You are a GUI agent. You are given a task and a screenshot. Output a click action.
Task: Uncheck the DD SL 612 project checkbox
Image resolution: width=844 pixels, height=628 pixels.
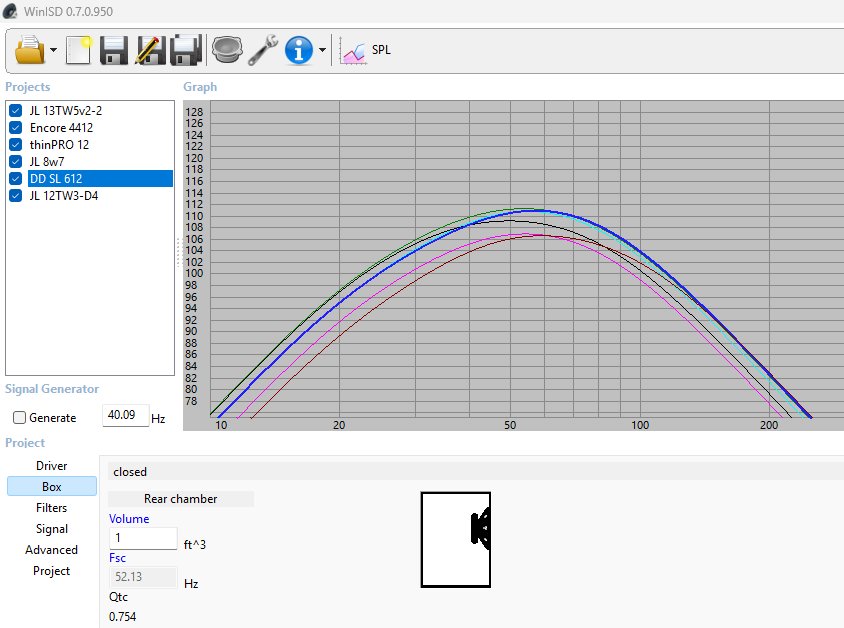[16, 179]
